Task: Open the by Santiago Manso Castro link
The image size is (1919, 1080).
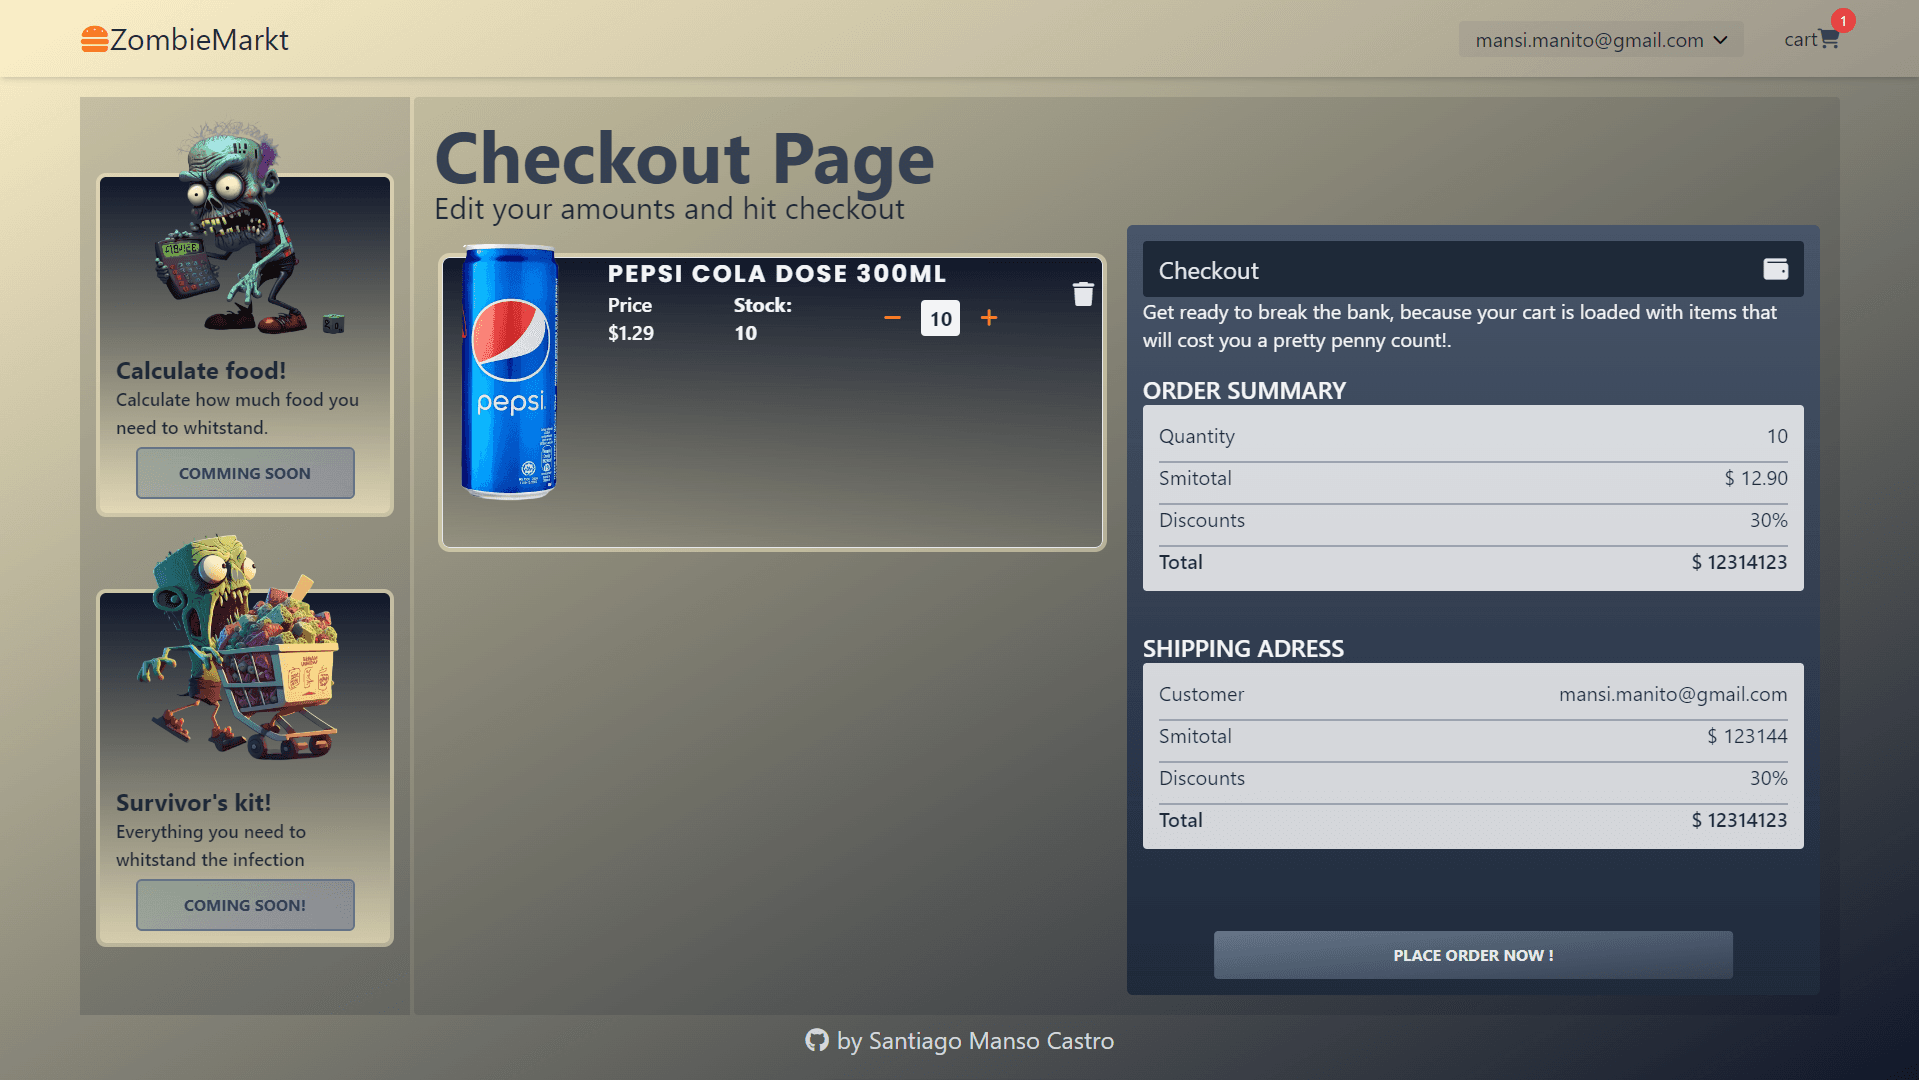Action: (975, 1041)
